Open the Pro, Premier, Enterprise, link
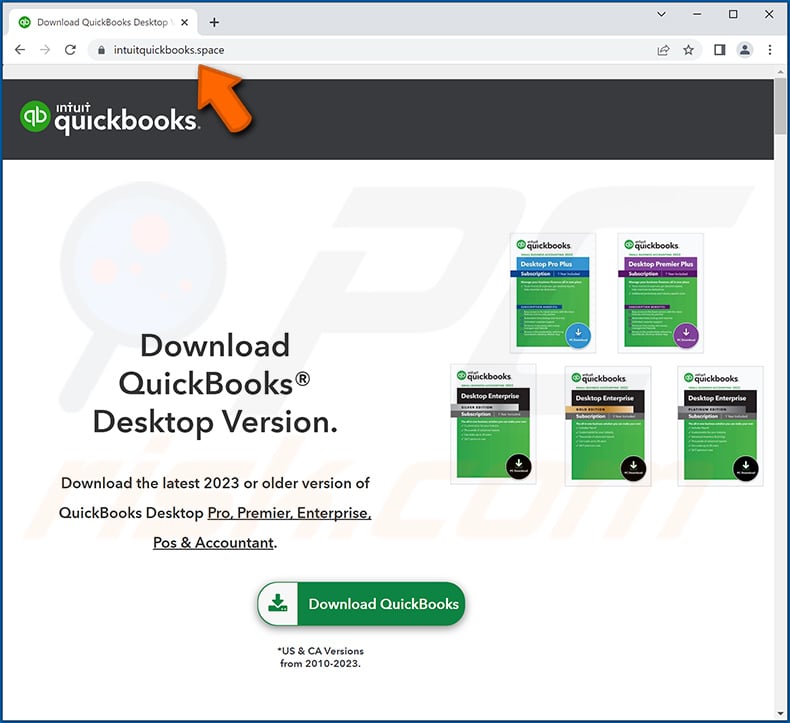Viewport: 790px width, 723px height. pyautogui.click(x=290, y=513)
